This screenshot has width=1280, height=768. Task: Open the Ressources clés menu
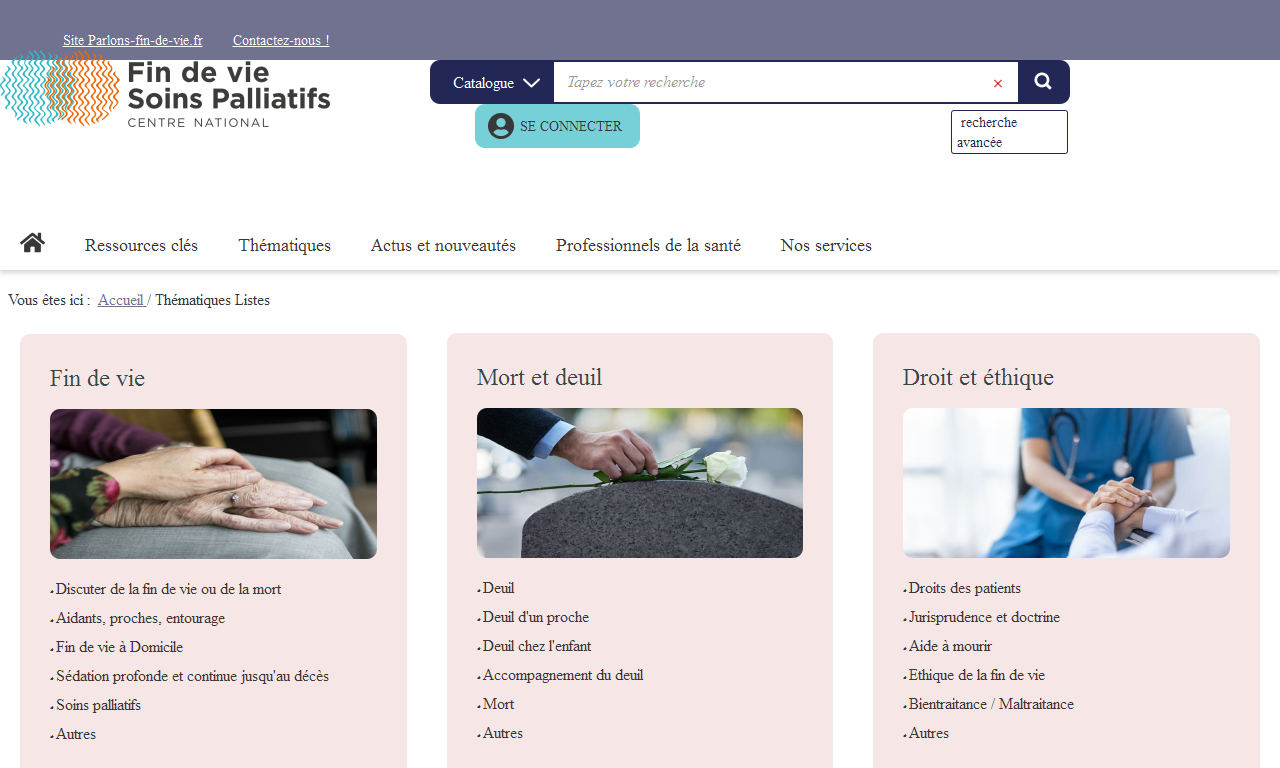pos(141,245)
